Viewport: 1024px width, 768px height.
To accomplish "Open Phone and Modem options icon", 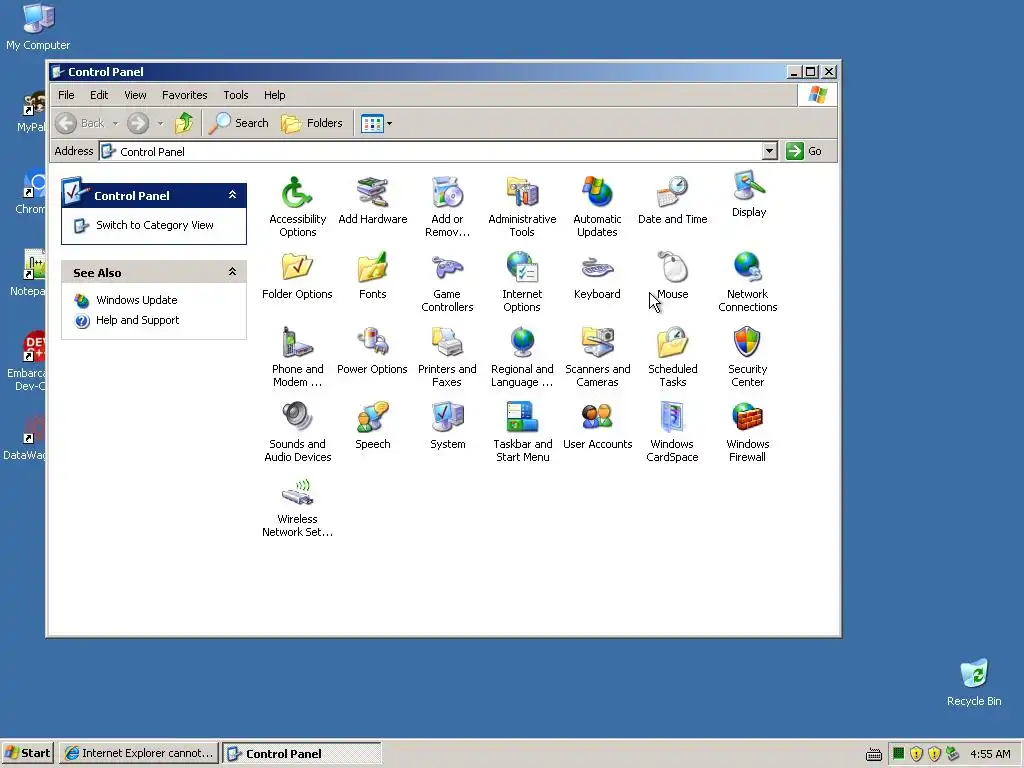I will [297, 357].
